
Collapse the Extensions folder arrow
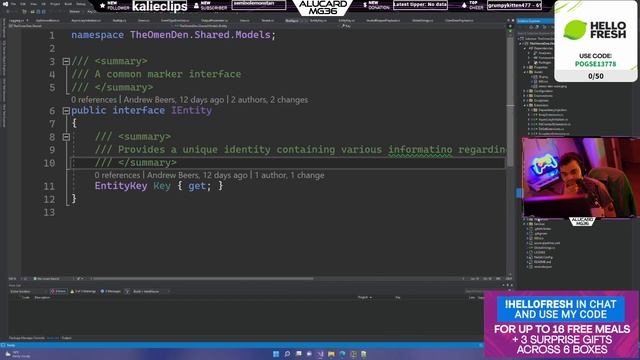tap(524, 105)
